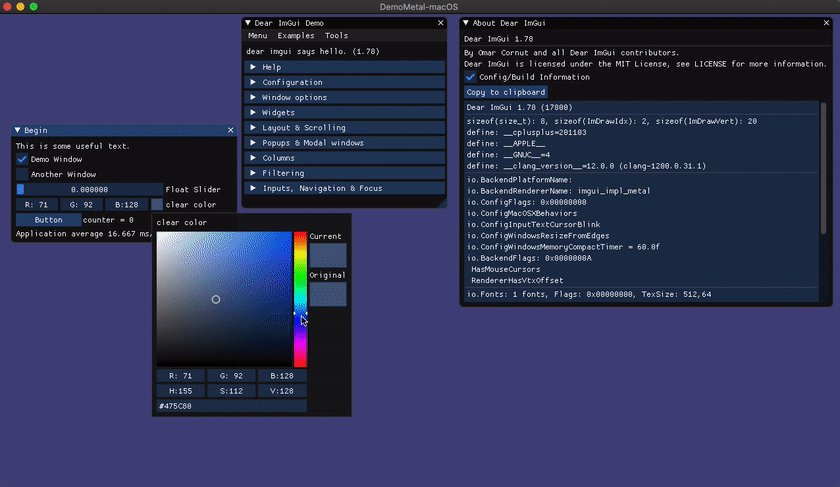Screen dimensions: 840x487
Task: Click the hue bar in color picker
Action: [300, 299]
